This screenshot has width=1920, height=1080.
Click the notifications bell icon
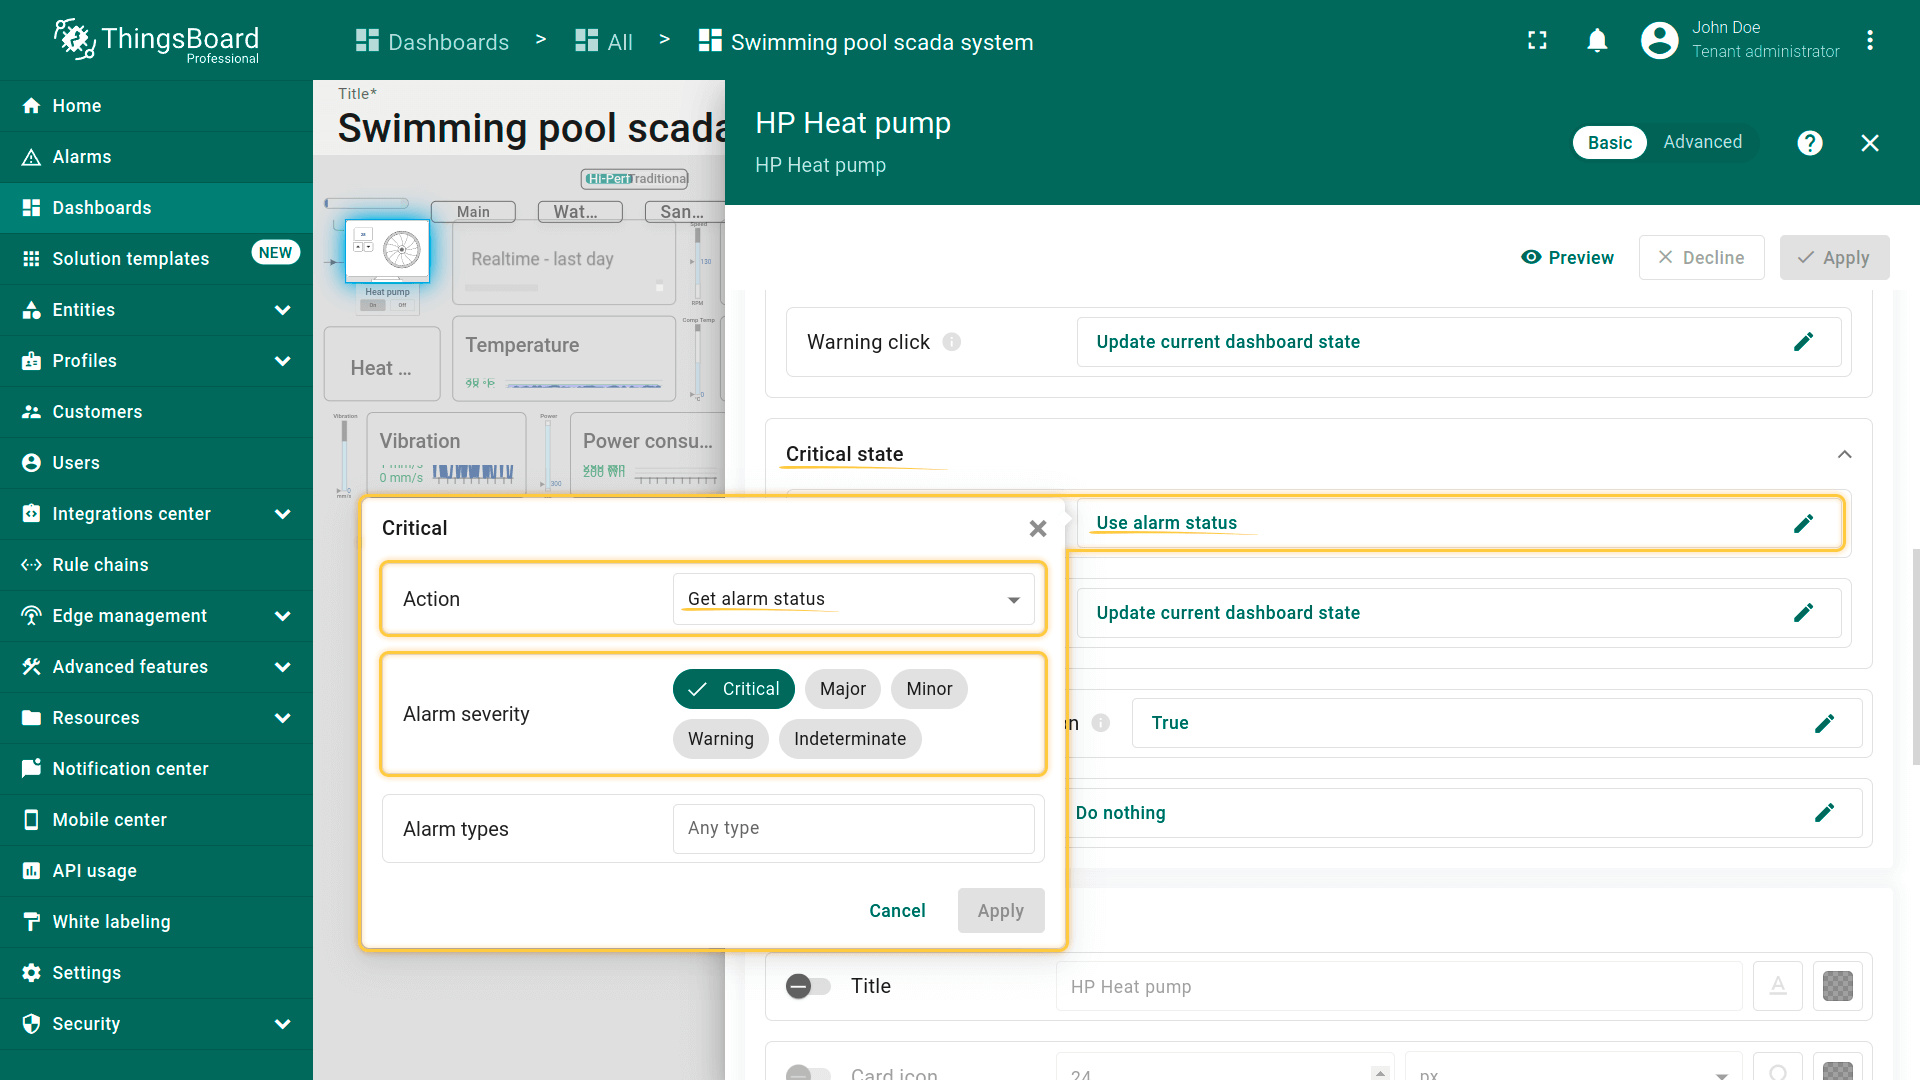[1597, 40]
